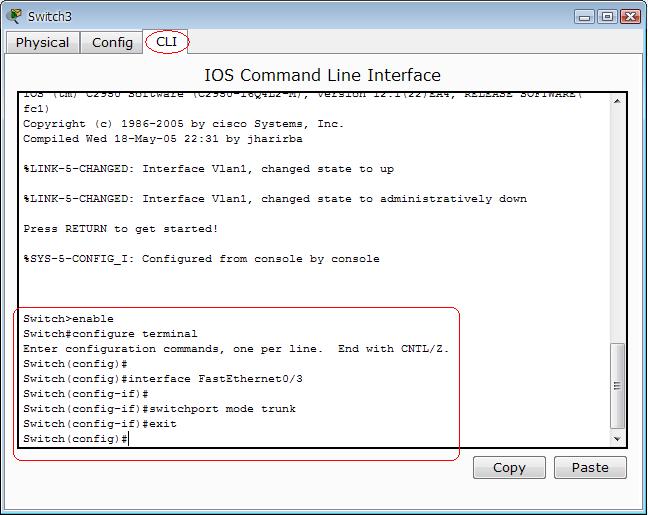Click the 'Switch#configure terminal' line
The height and width of the screenshot is (515, 648).
point(110,334)
